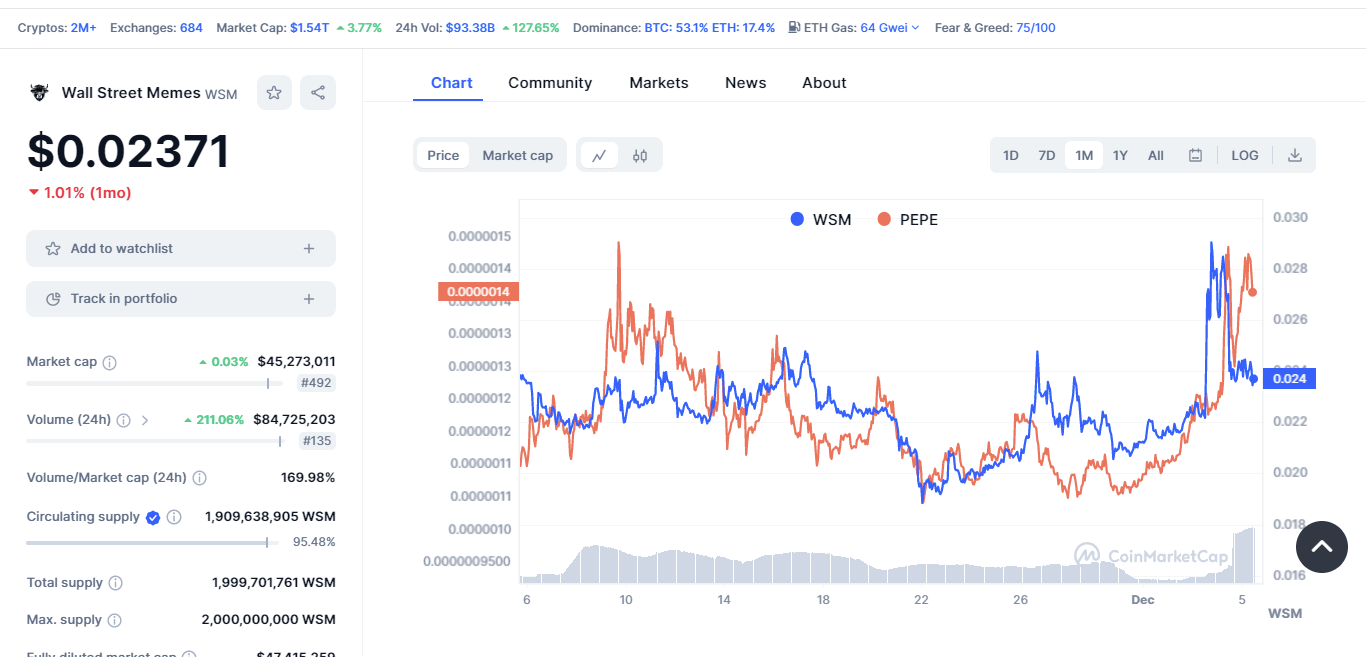
Task: Select 1M time range
Action: point(1084,155)
